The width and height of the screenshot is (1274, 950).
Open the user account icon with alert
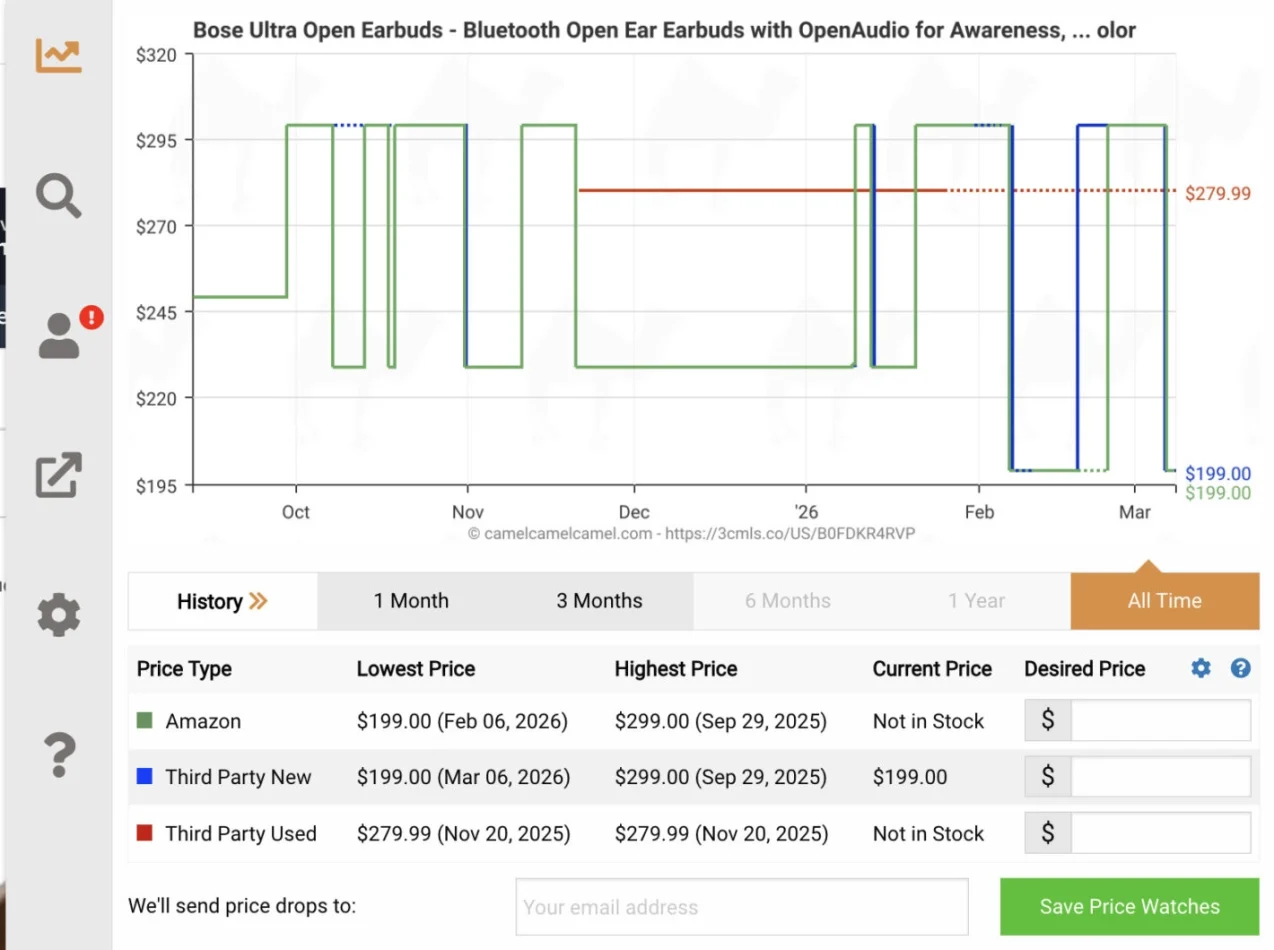pyautogui.click(x=60, y=335)
